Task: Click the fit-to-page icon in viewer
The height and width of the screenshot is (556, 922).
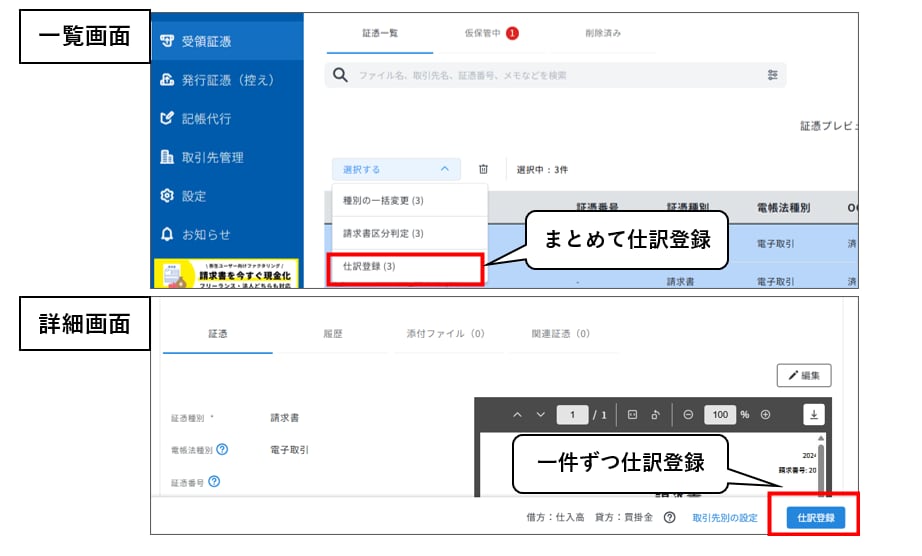Action: point(633,414)
